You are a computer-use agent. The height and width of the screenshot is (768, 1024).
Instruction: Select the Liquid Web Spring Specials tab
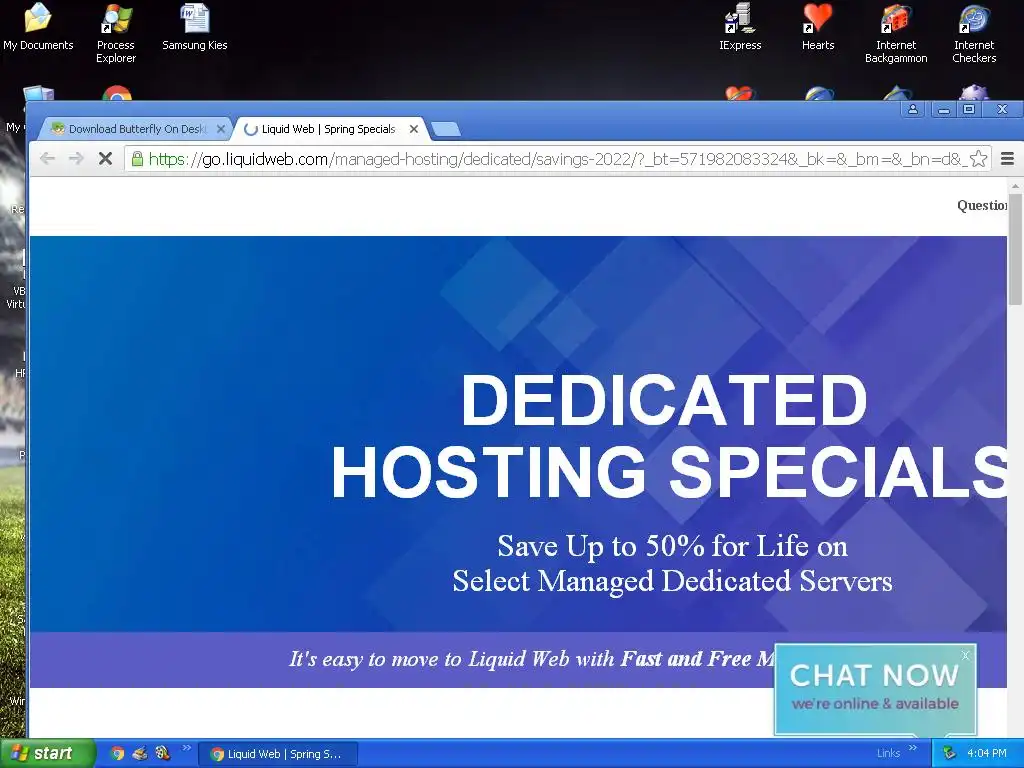point(328,129)
